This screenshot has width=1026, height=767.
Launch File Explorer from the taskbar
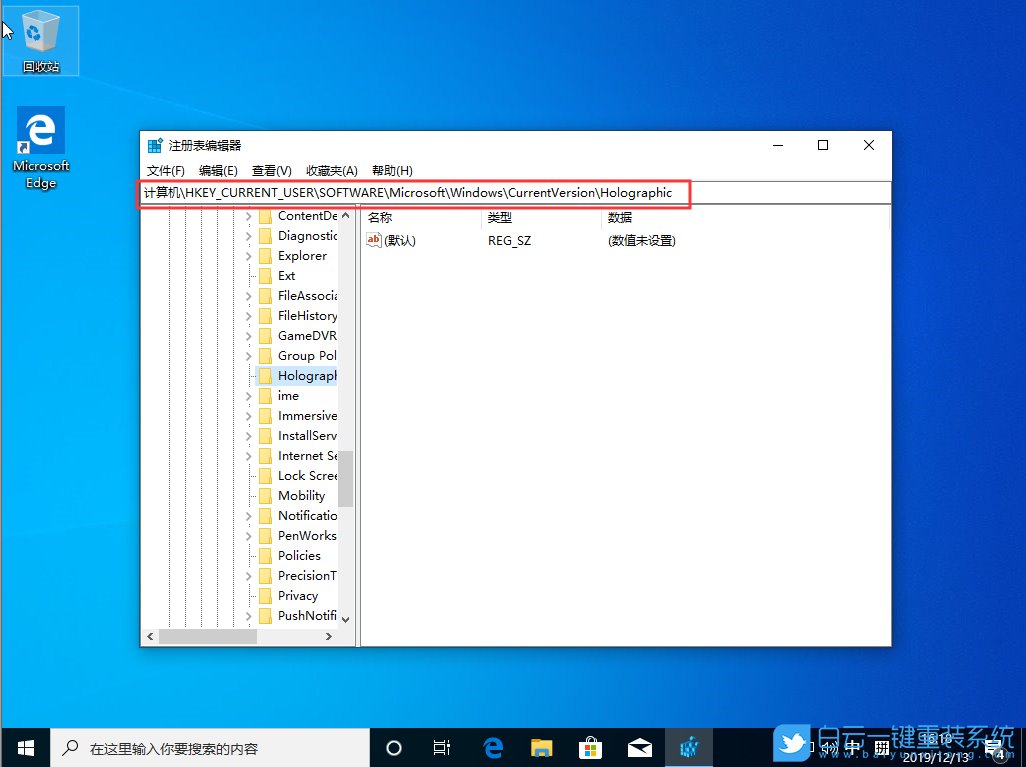[541, 747]
